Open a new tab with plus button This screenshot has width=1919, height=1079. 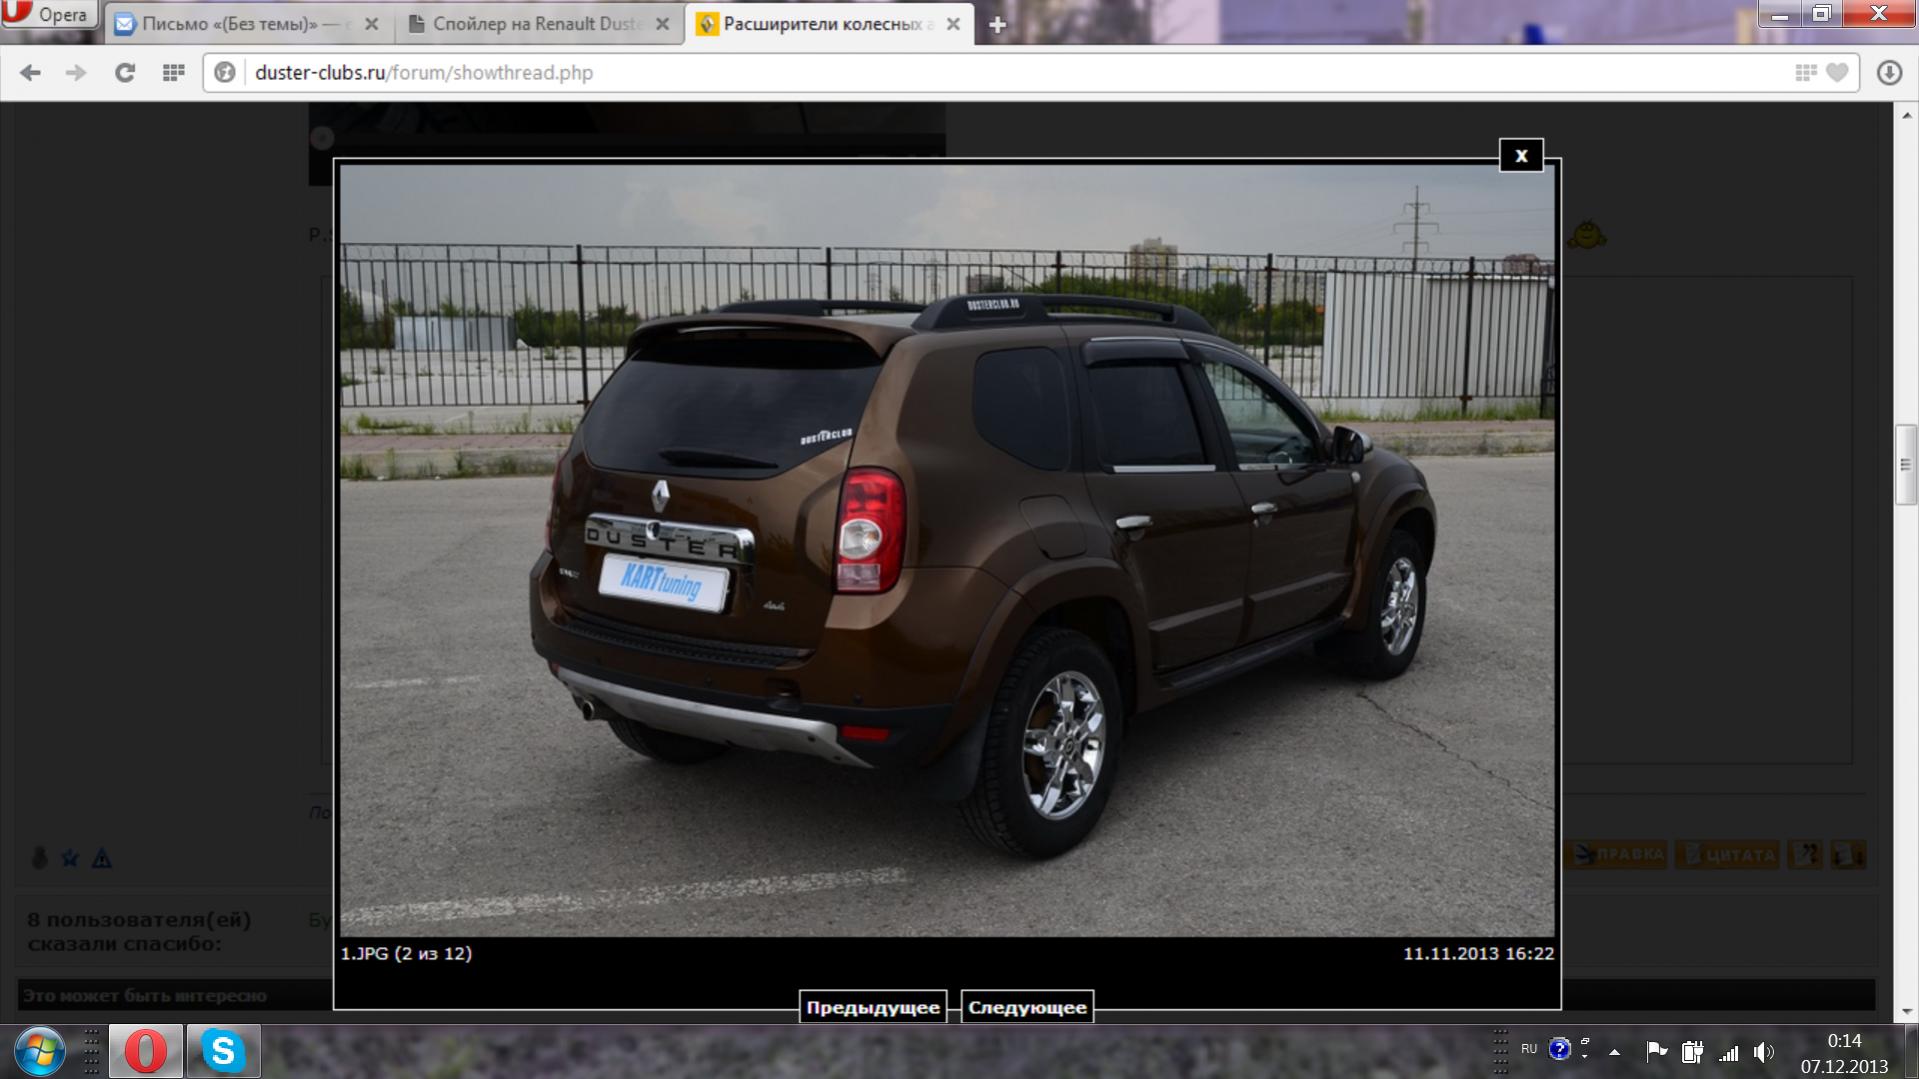click(997, 25)
